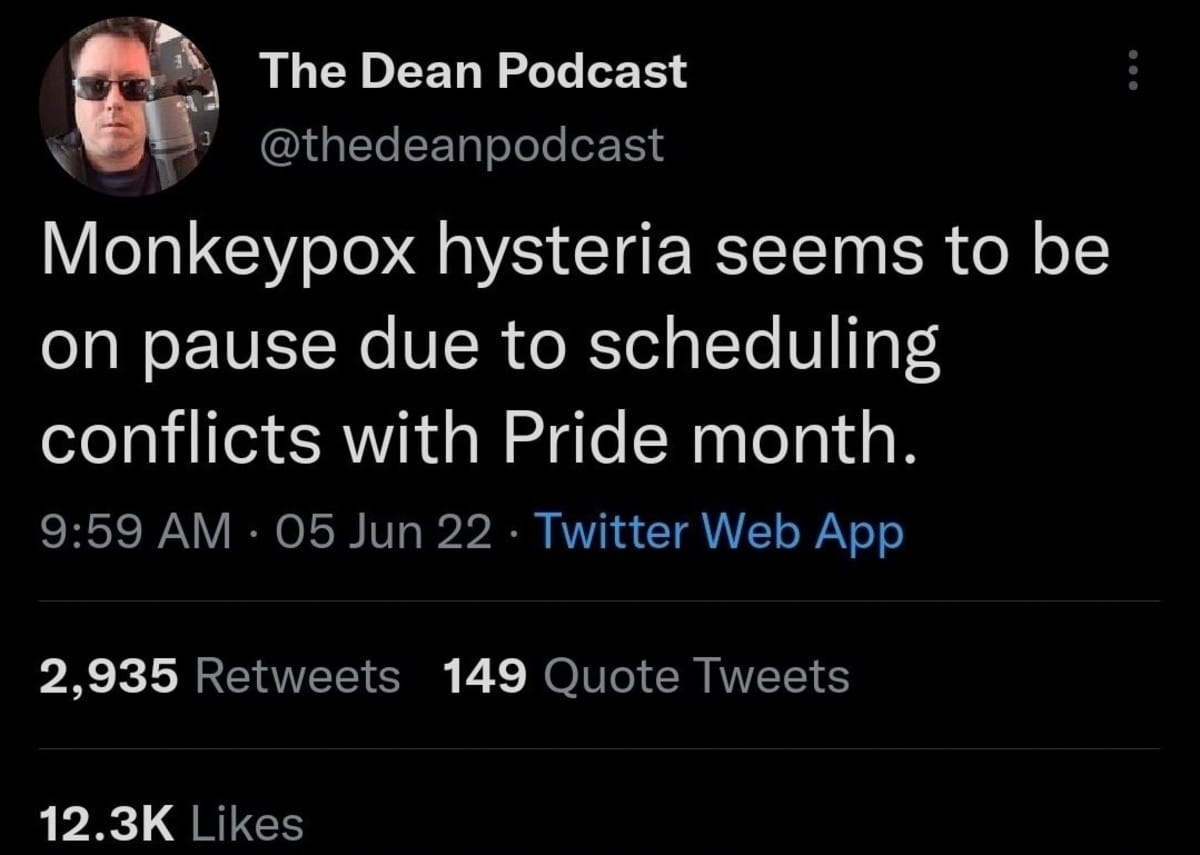Click the "Likes" label text
This screenshot has height=855, width=1200.
pyautogui.click(x=245, y=824)
